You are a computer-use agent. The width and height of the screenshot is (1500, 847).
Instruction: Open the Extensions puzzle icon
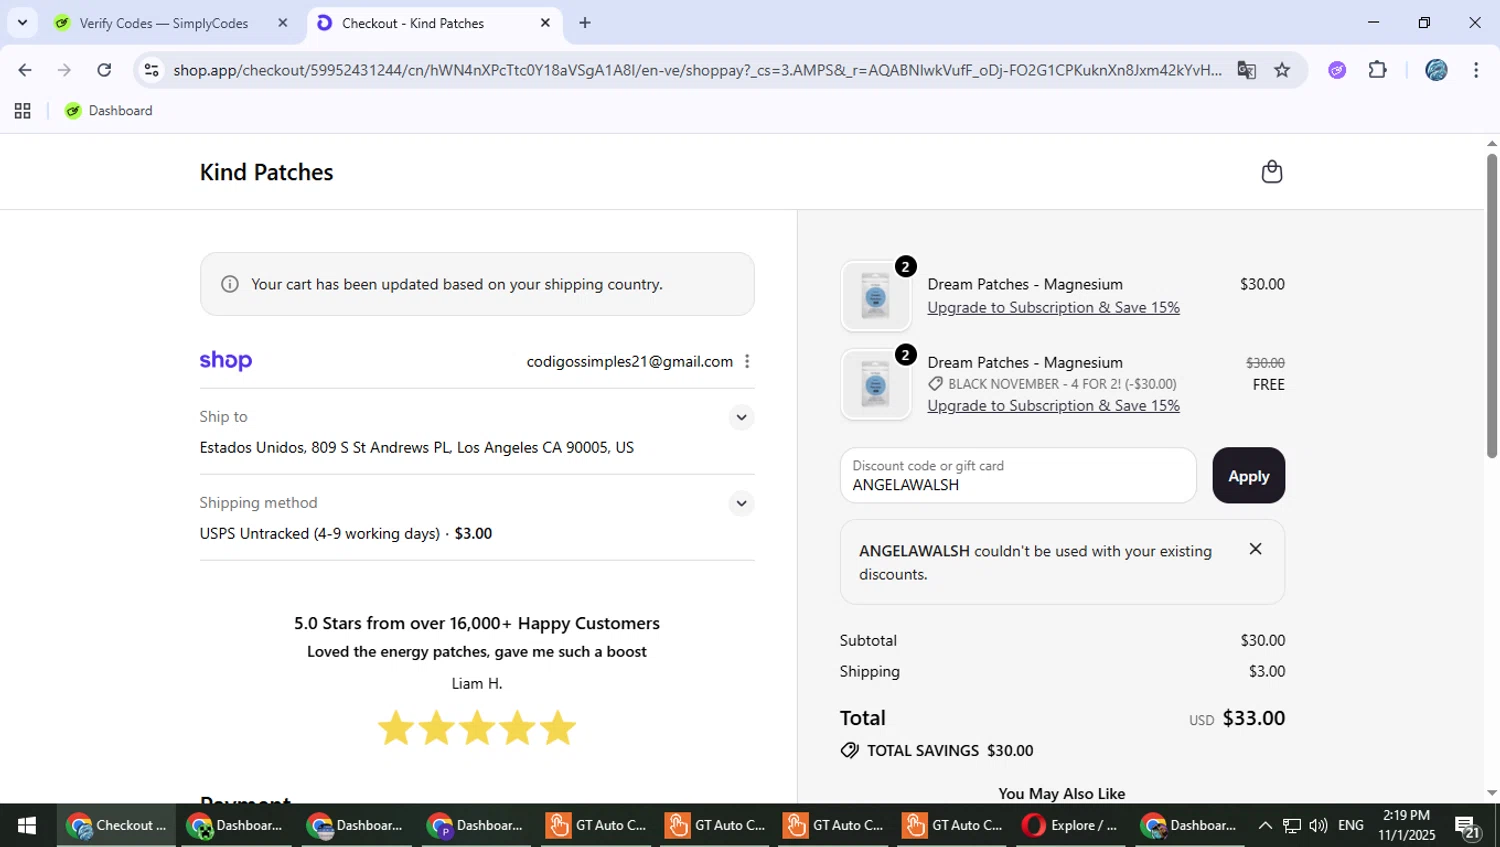pyautogui.click(x=1378, y=70)
